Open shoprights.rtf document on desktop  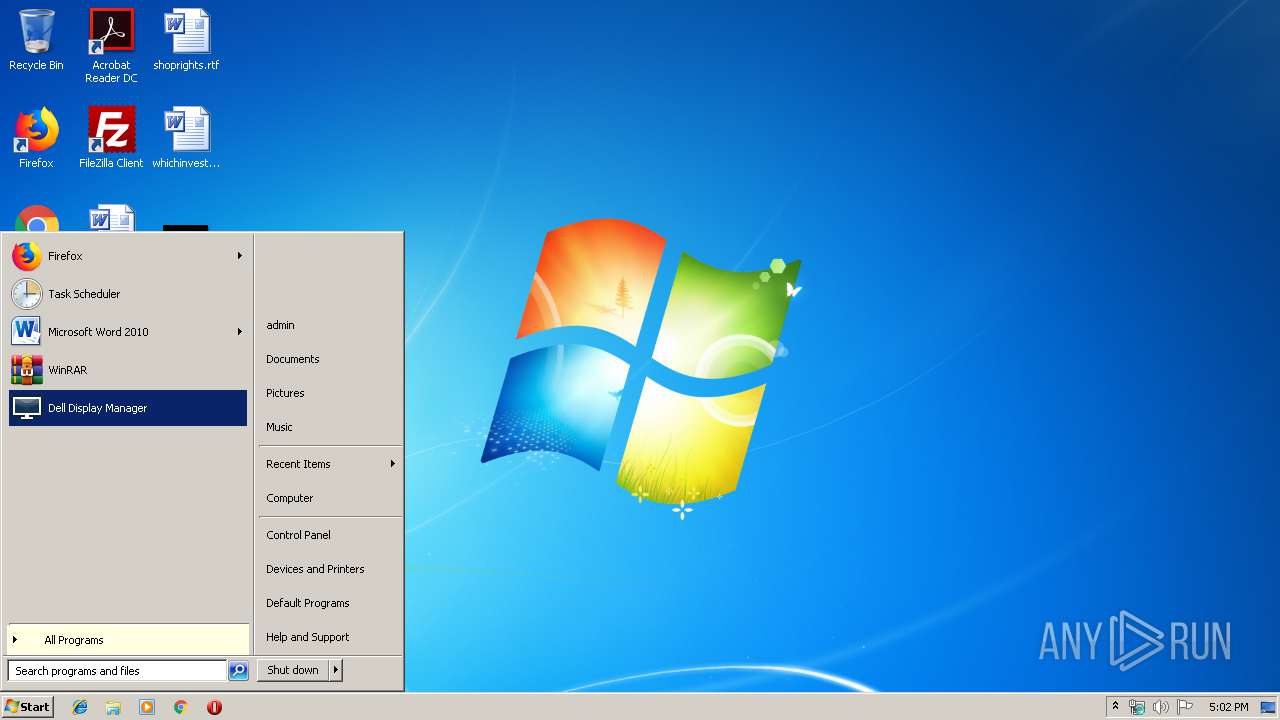coord(186,40)
